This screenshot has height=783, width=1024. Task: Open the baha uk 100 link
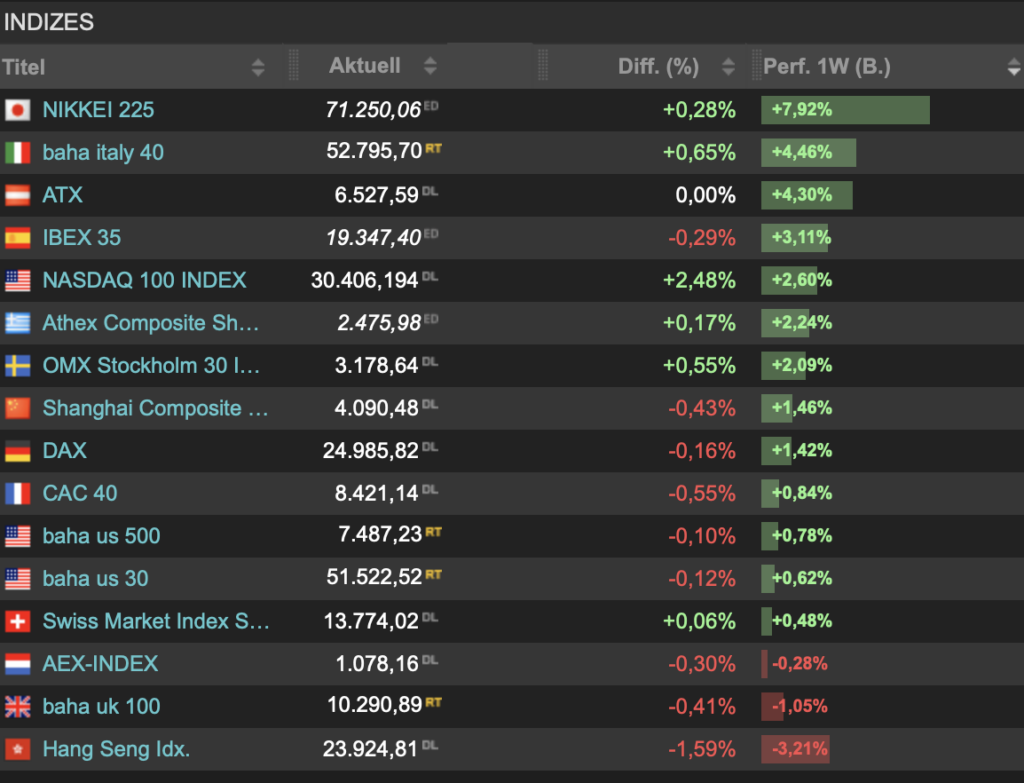coord(101,706)
